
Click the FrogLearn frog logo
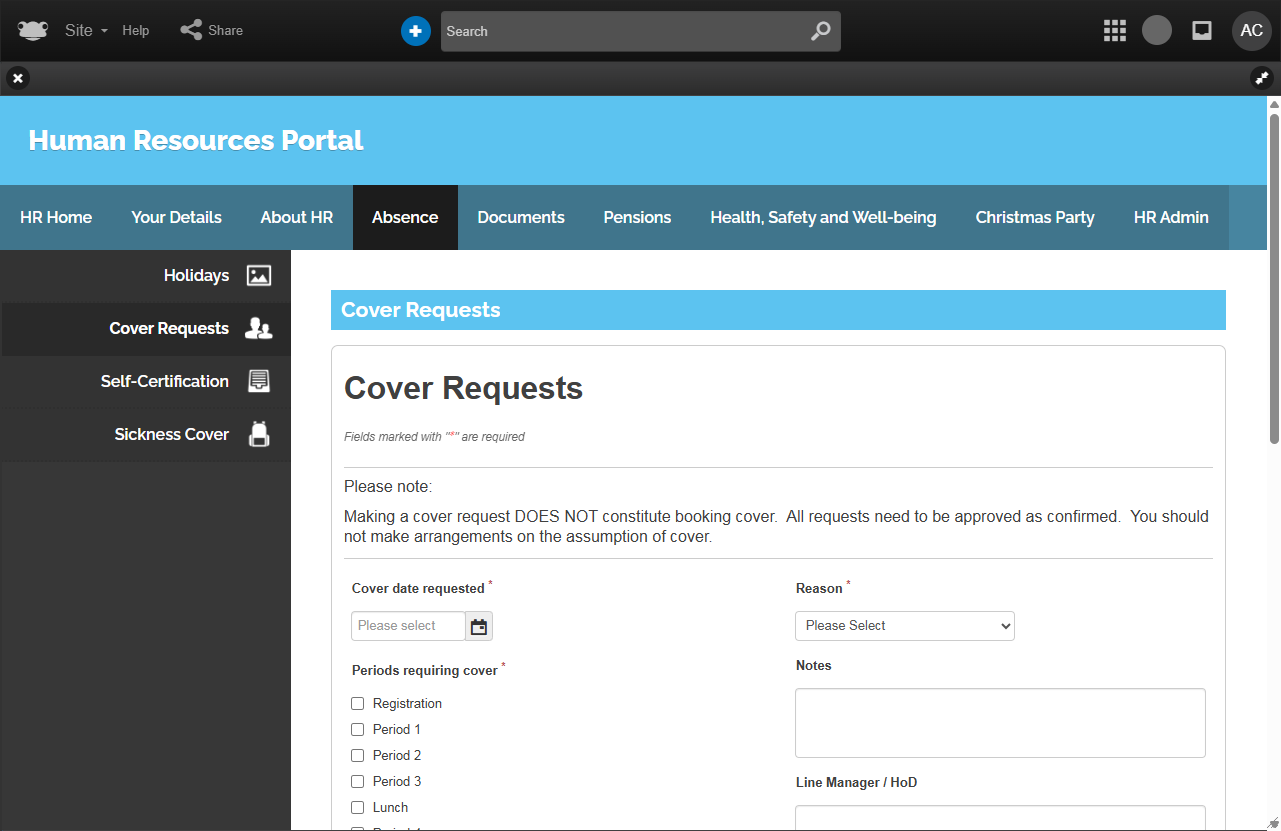[x=32, y=31]
